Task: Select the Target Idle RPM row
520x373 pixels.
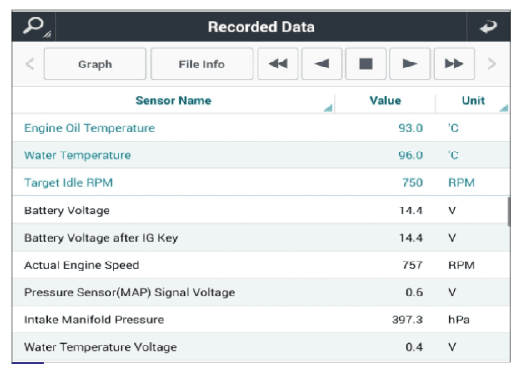Action: [x=261, y=183]
